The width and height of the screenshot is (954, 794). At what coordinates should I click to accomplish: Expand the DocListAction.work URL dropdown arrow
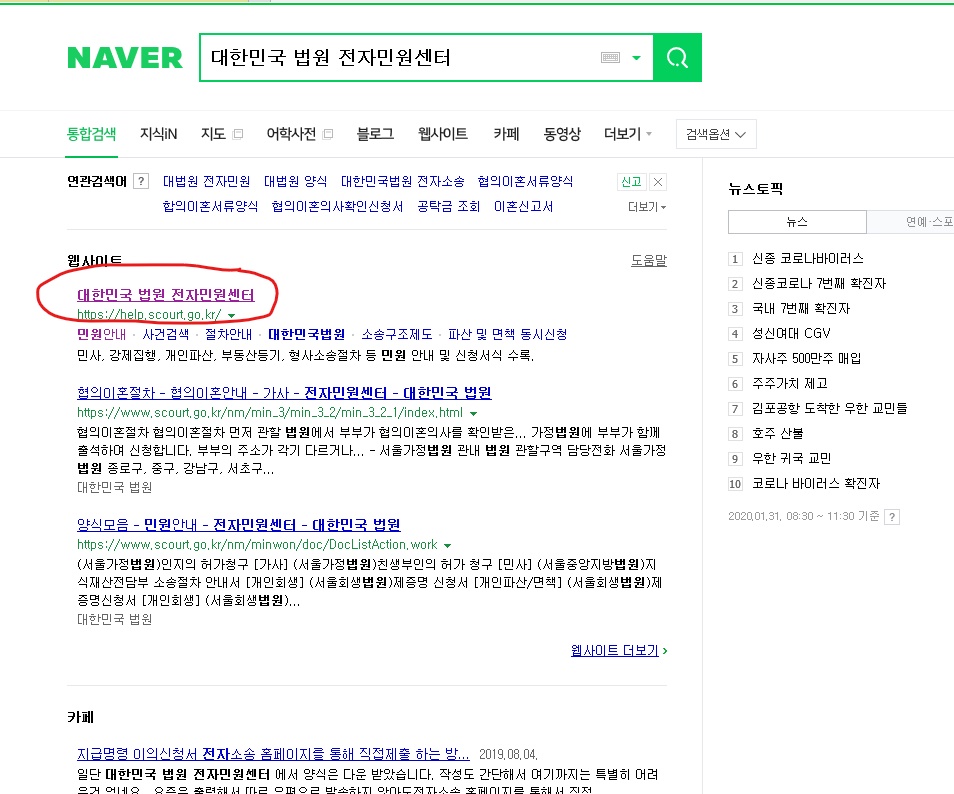click(448, 545)
